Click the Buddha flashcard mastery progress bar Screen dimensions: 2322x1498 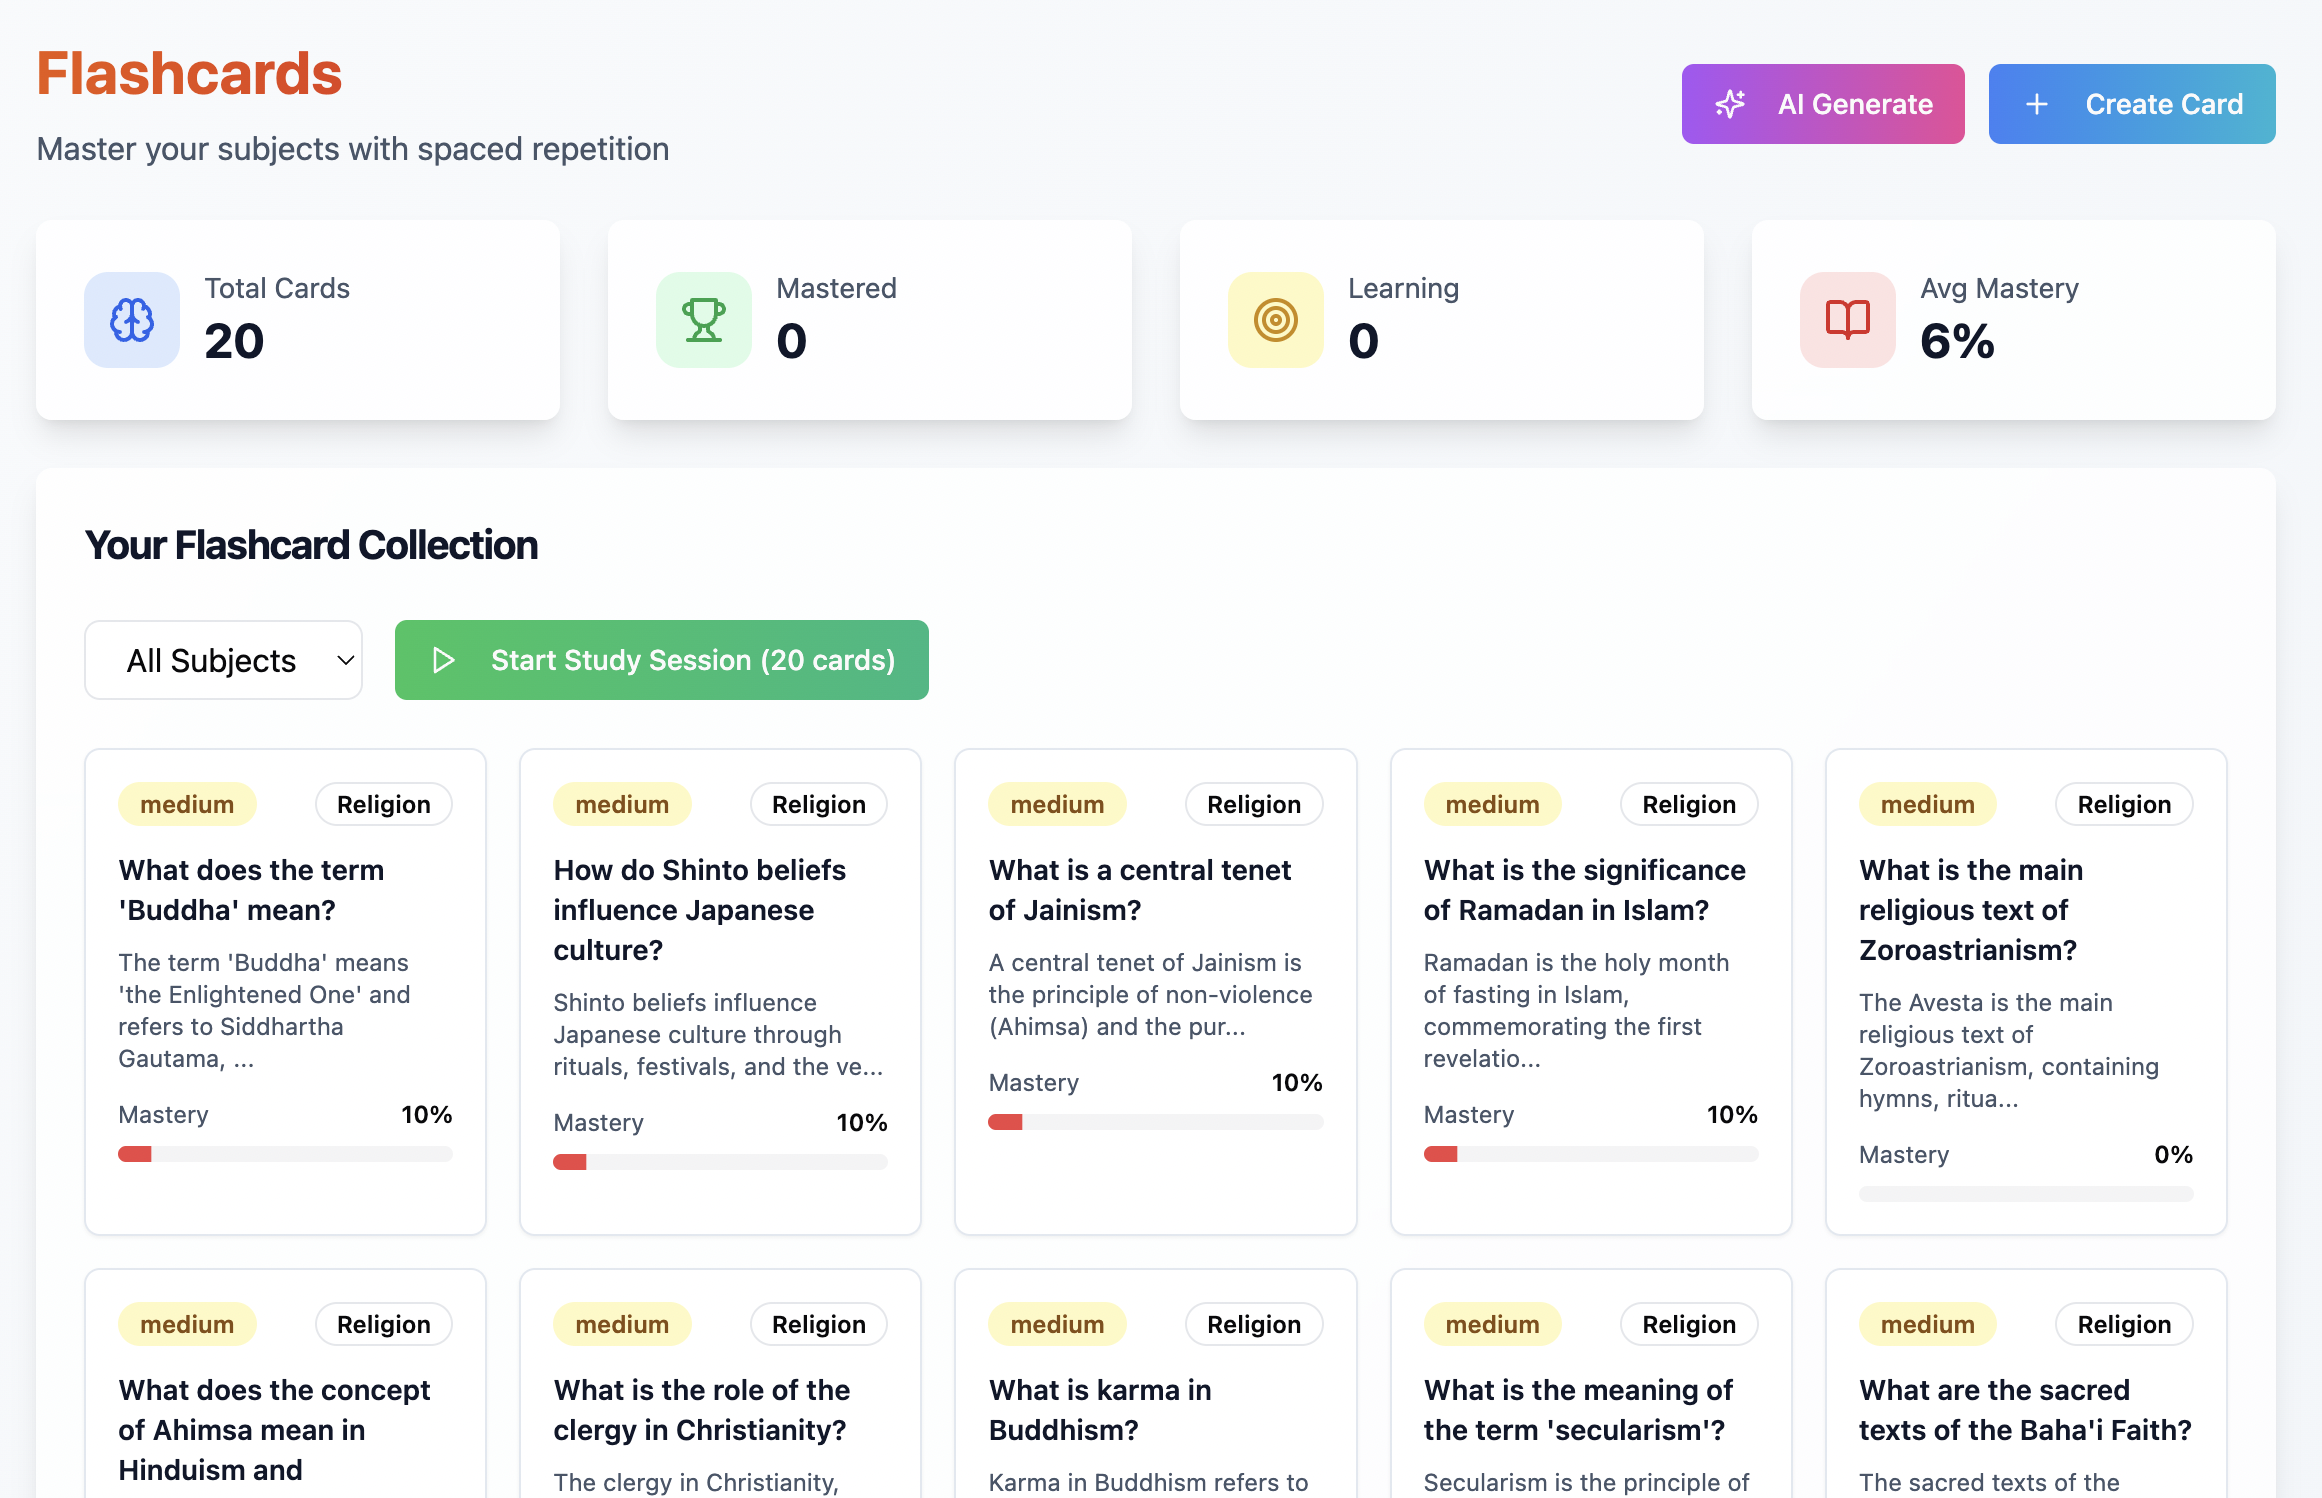[x=285, y=1154]
